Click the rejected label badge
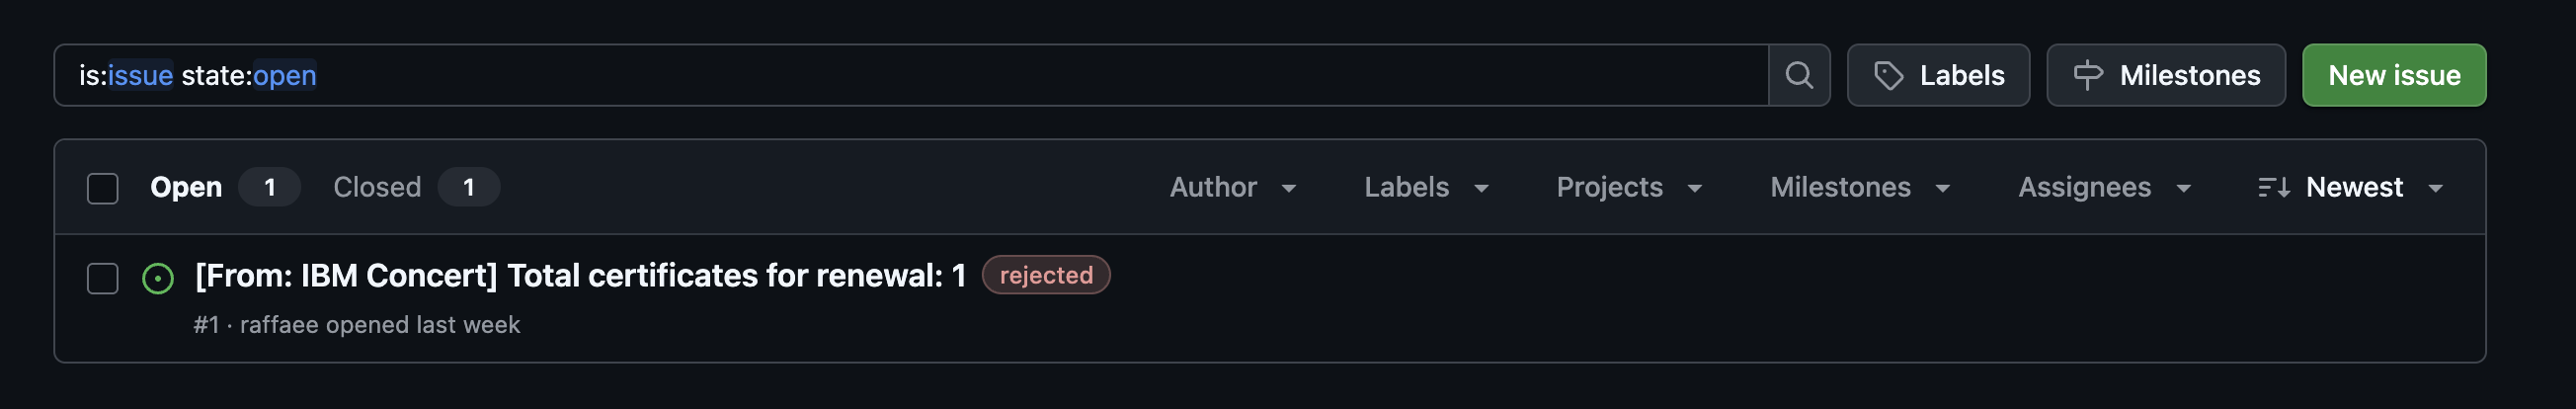The width and height of the screenshot is (2576, 409). pyautogui.click(x=1045, y=275)
